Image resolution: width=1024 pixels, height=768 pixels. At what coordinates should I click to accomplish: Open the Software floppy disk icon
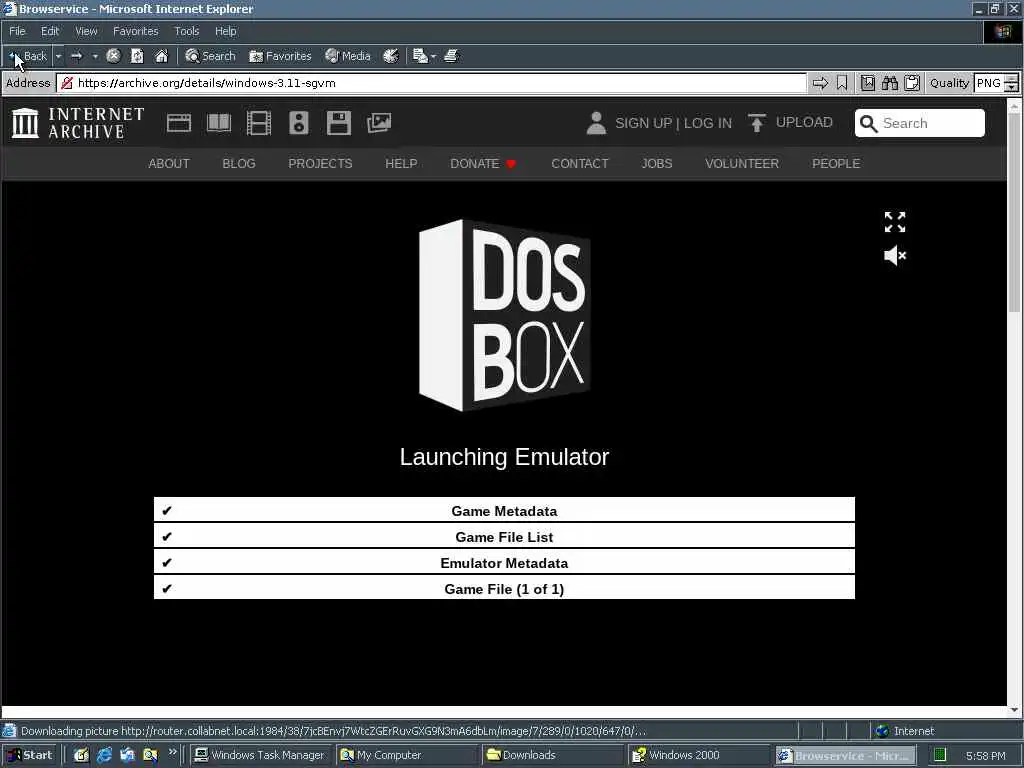339,123
